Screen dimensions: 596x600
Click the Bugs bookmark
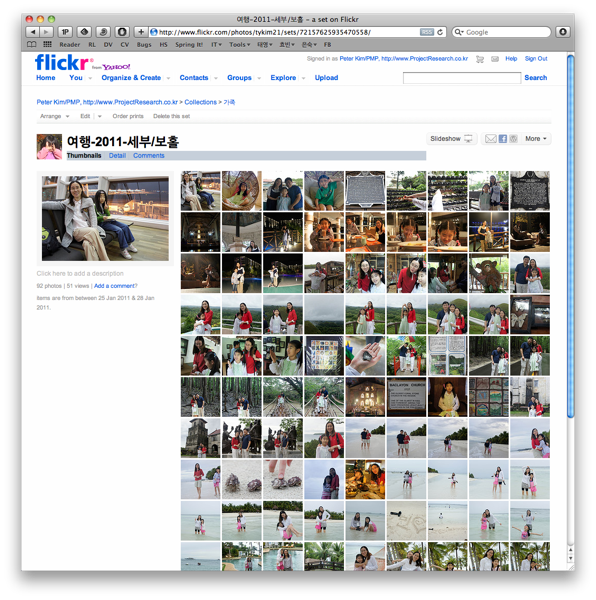(x=144, y=45)
